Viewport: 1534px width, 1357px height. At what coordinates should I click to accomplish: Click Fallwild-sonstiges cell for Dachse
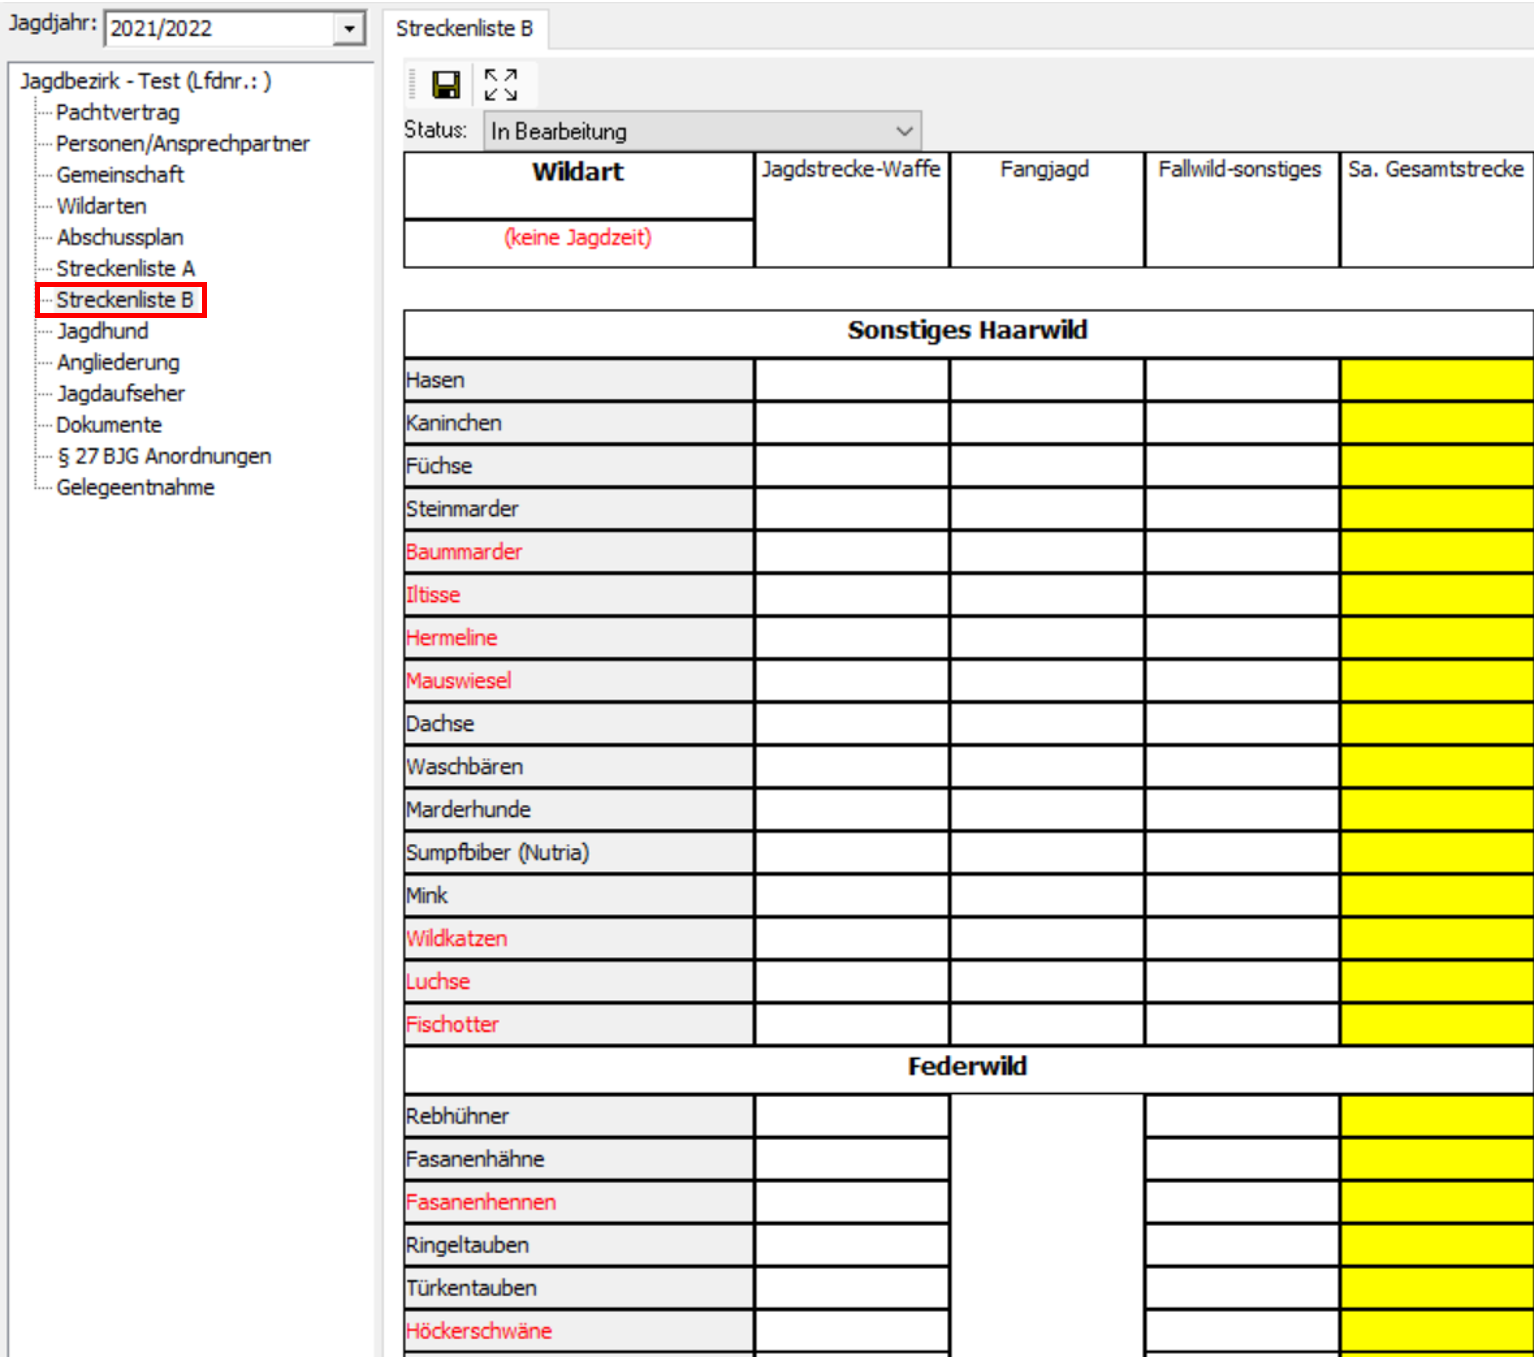pos(1241,723)
